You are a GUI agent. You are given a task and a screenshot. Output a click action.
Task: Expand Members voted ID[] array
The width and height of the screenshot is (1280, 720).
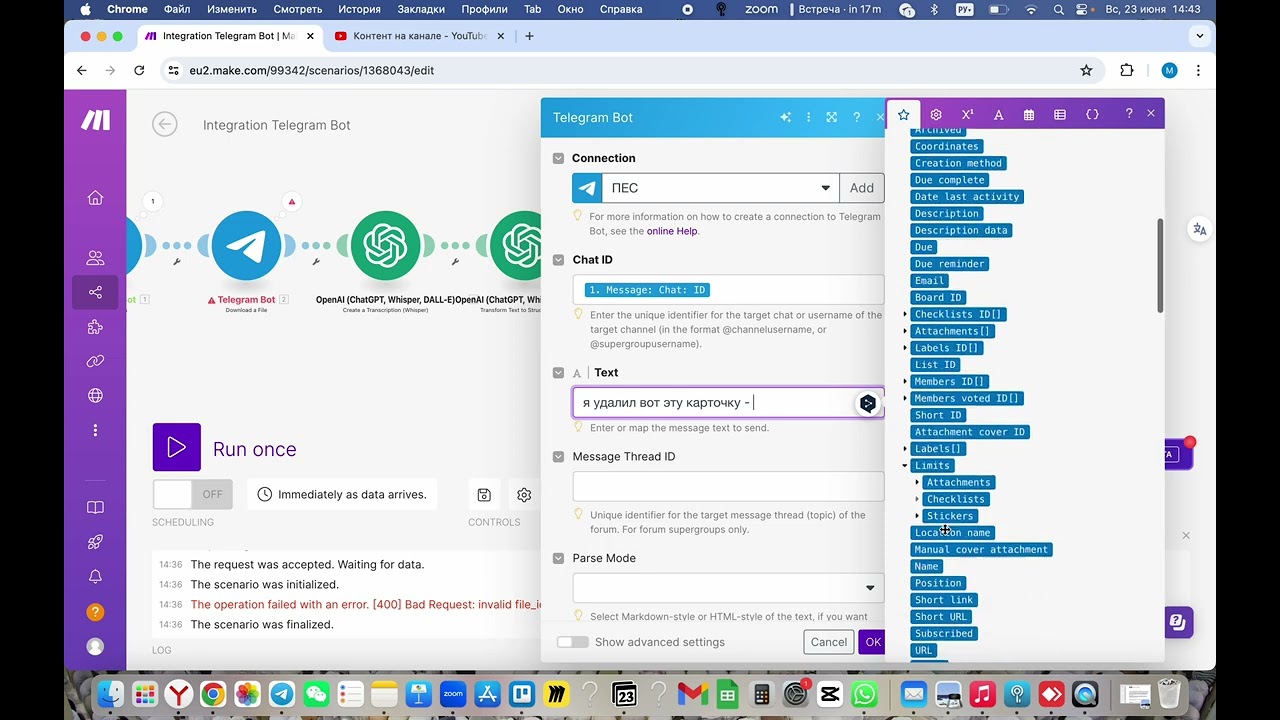coord(905,398)
